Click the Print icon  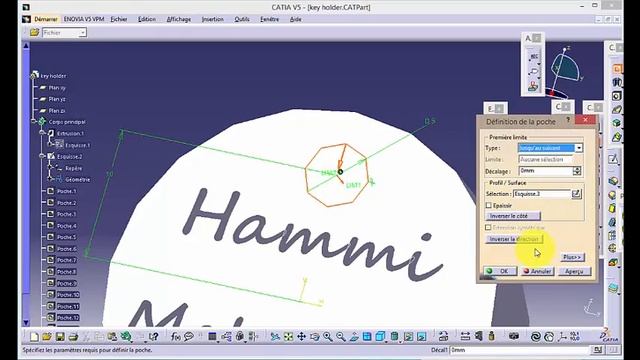tap(73, 337)
